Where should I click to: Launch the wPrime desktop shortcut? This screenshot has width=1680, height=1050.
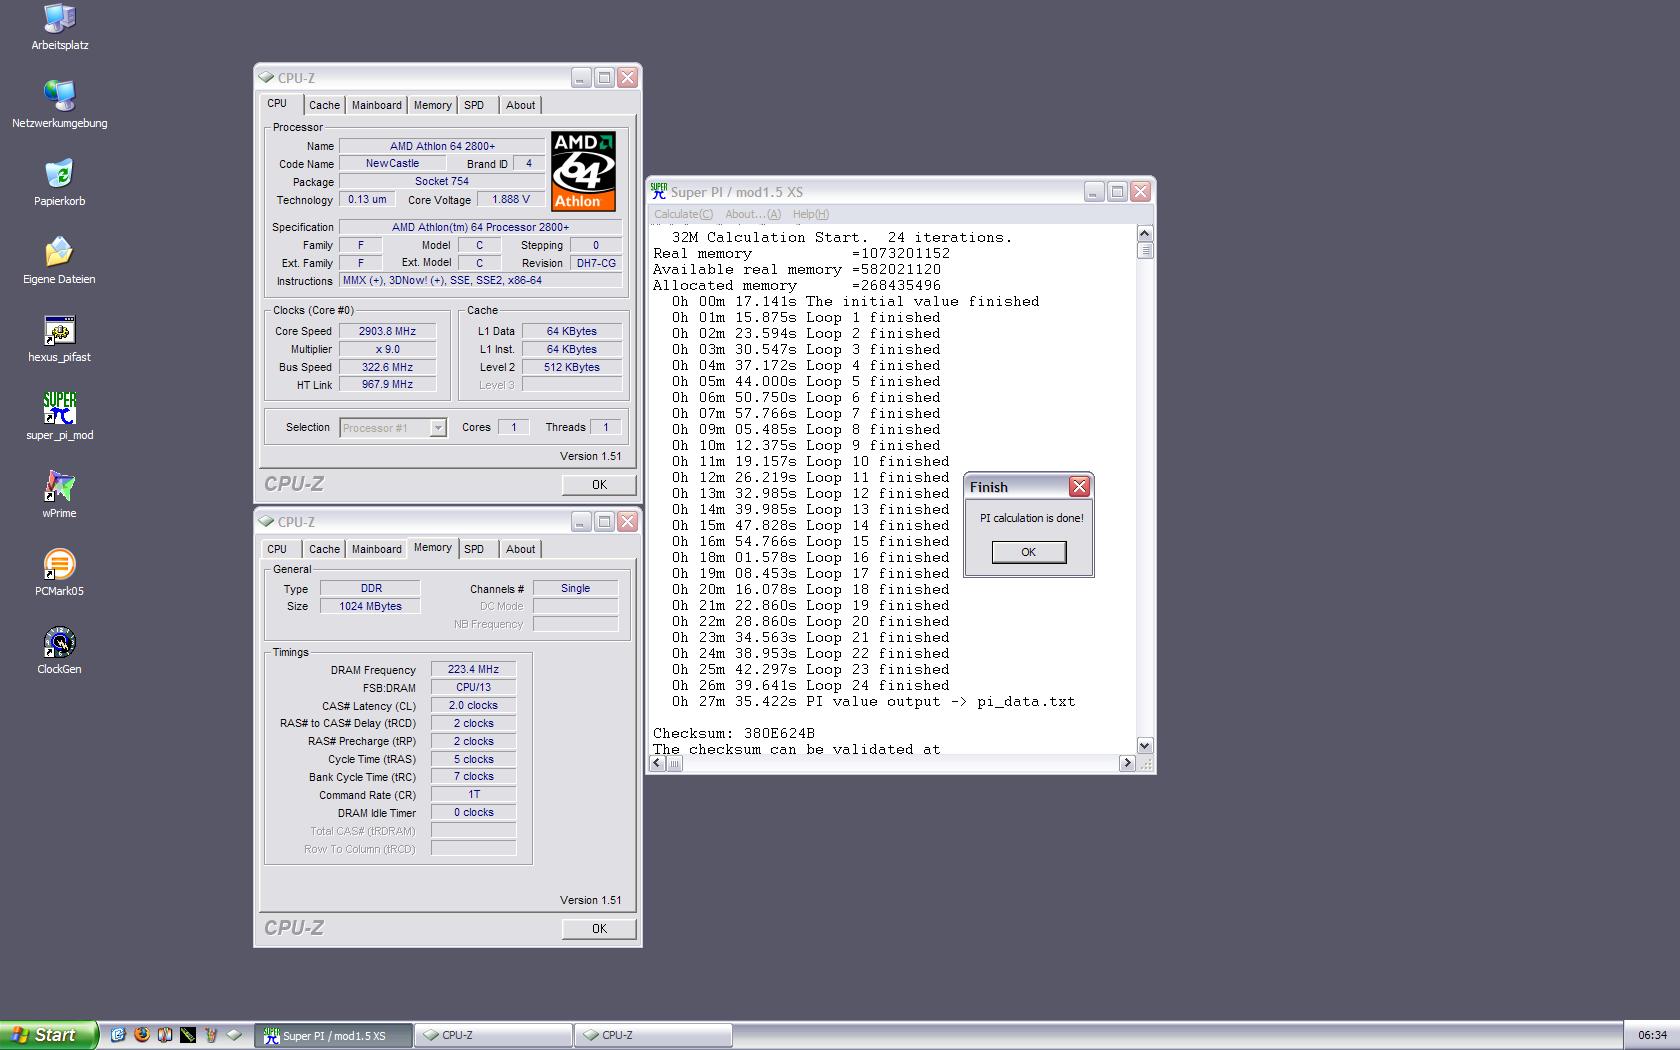[59, 494]
